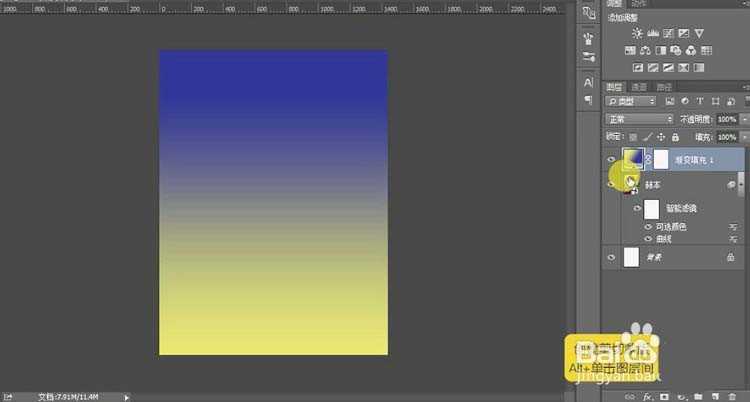Click the Brightness/Contrast adjustment icon
The image size is (750, 402).
click(638, 33)
